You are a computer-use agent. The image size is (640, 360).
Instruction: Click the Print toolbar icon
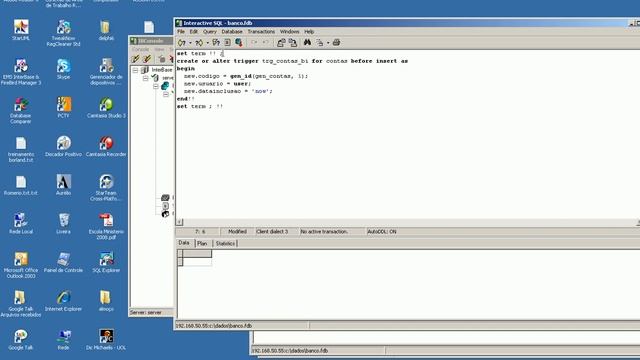336,42
